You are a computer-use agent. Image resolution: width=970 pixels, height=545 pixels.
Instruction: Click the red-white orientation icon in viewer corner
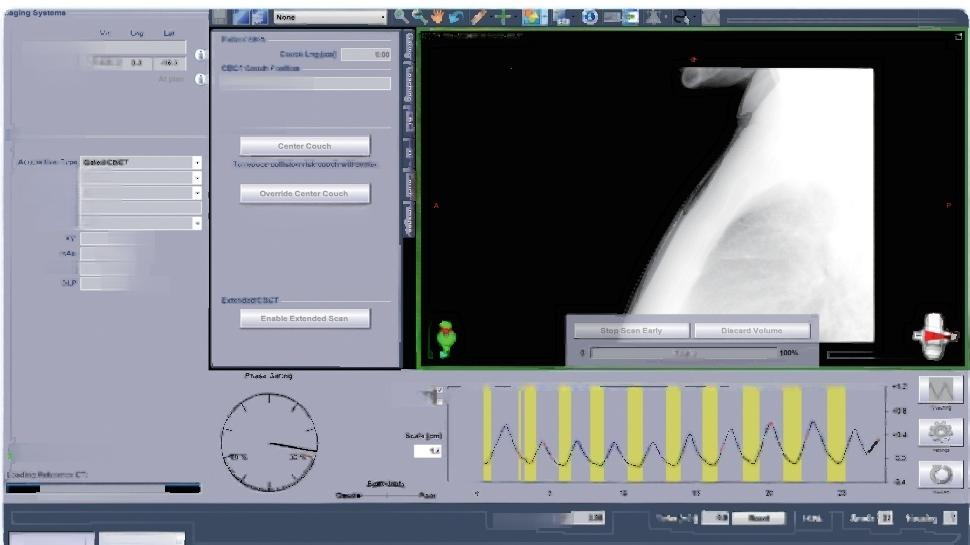click(935, 338)
